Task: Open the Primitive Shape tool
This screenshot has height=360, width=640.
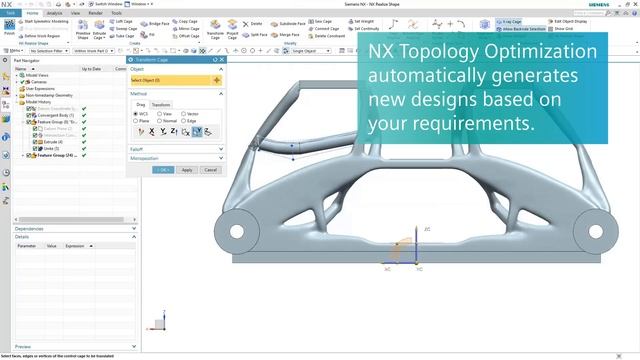Action: pyautogui.click(x=83, y=29)
